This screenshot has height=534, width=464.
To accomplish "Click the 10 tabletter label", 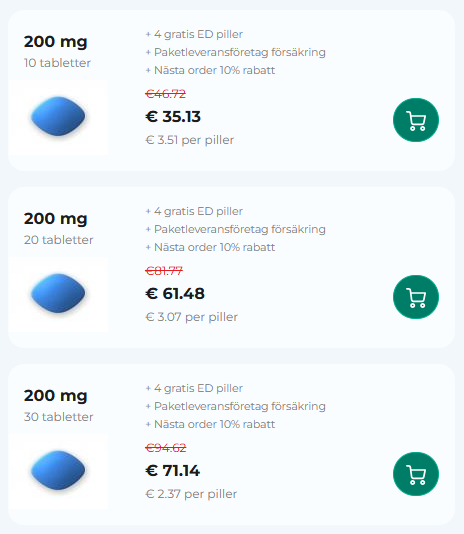I will click(57, 63).
